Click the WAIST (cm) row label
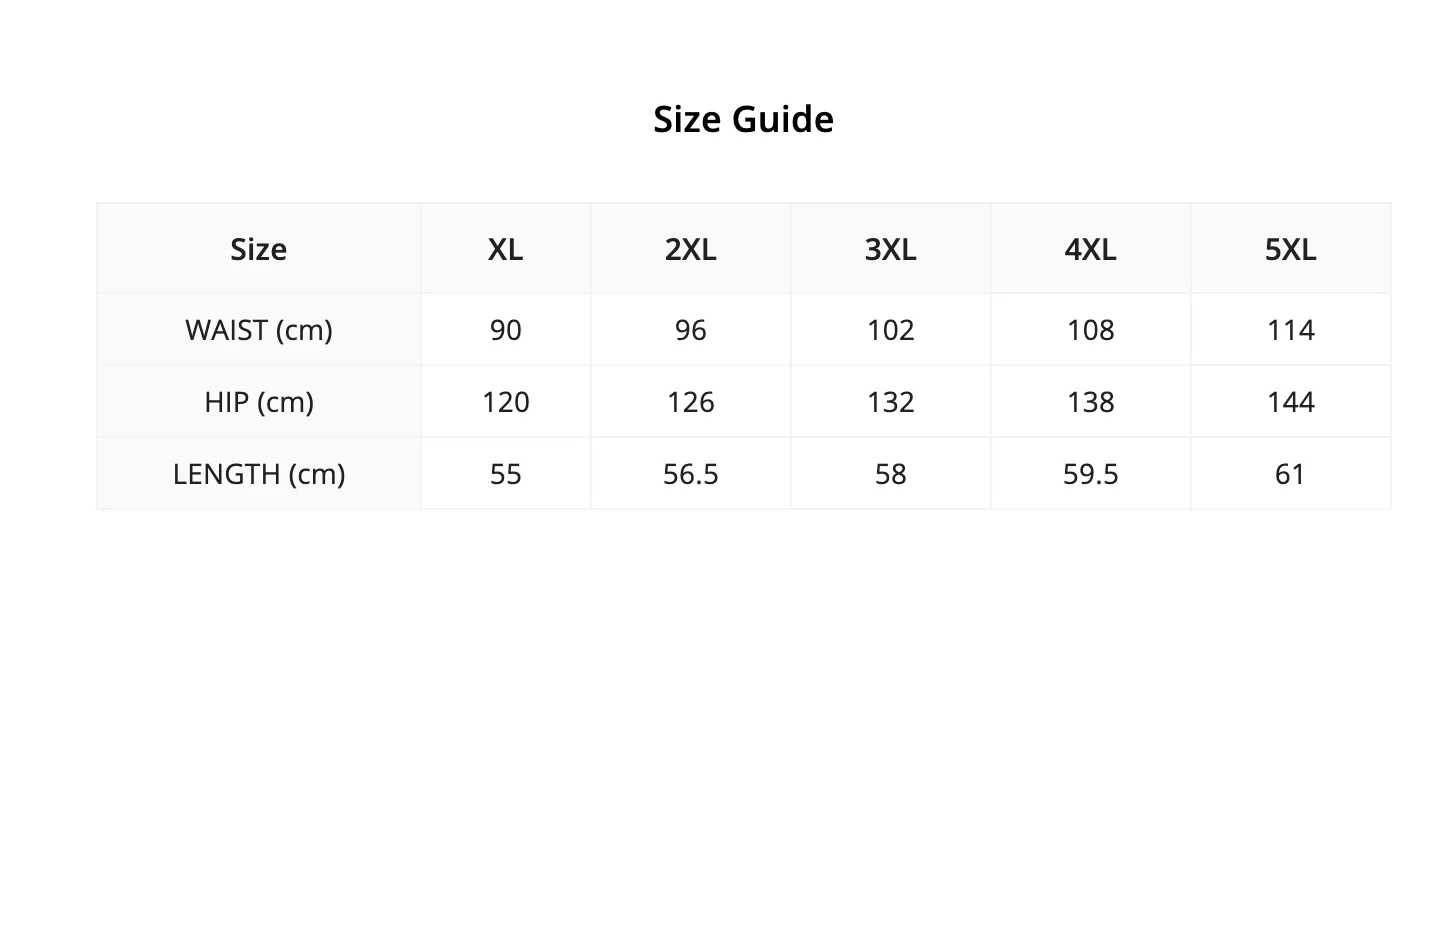Screen dimensions: 1436x932 259,330
